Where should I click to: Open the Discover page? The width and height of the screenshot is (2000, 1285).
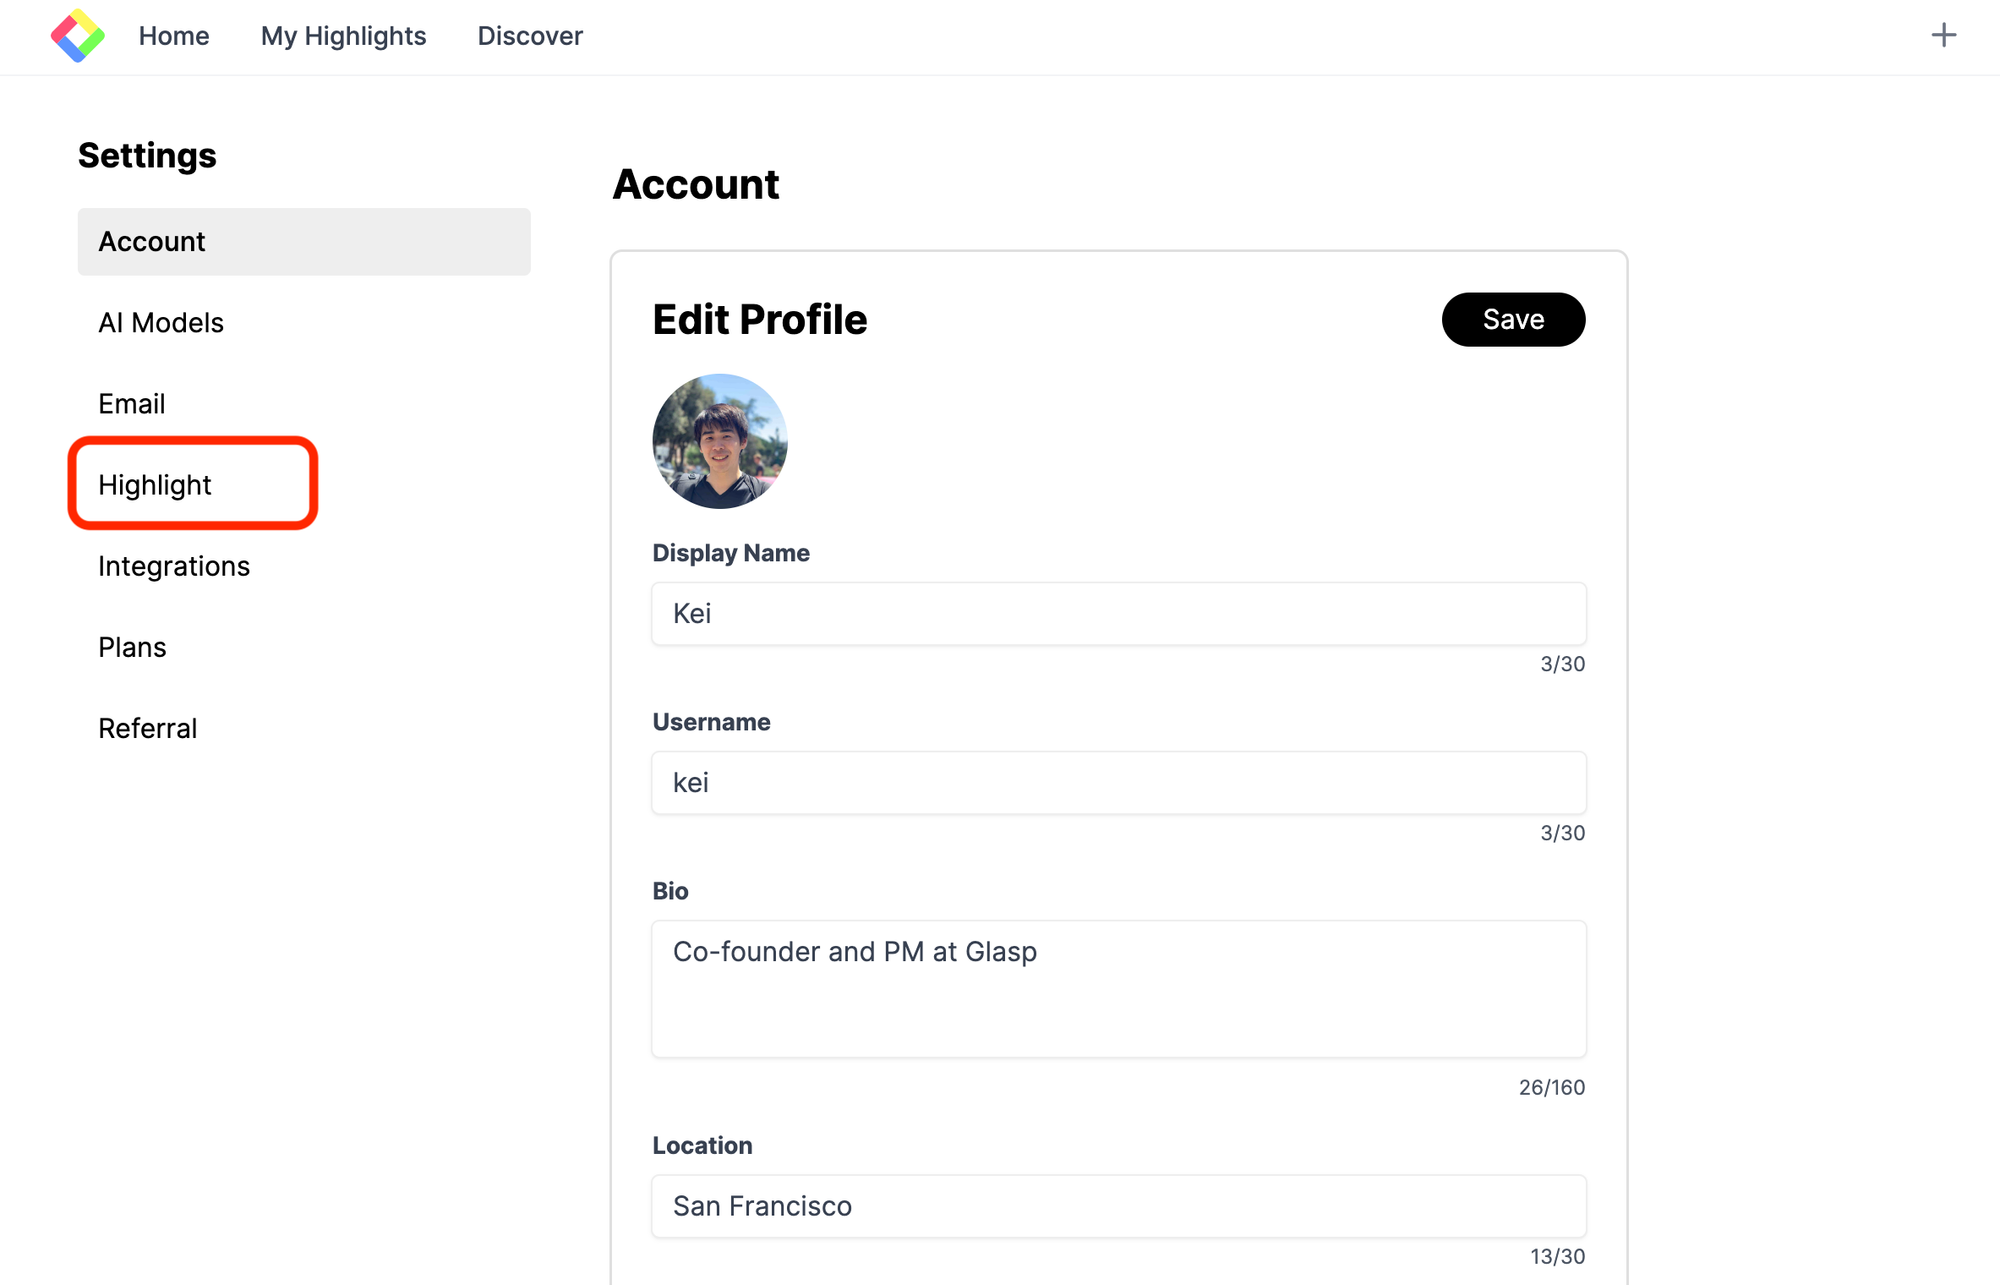coord(530,36)
